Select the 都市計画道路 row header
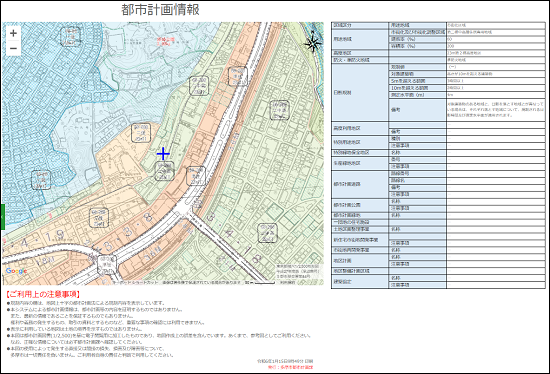 point(360,184)
